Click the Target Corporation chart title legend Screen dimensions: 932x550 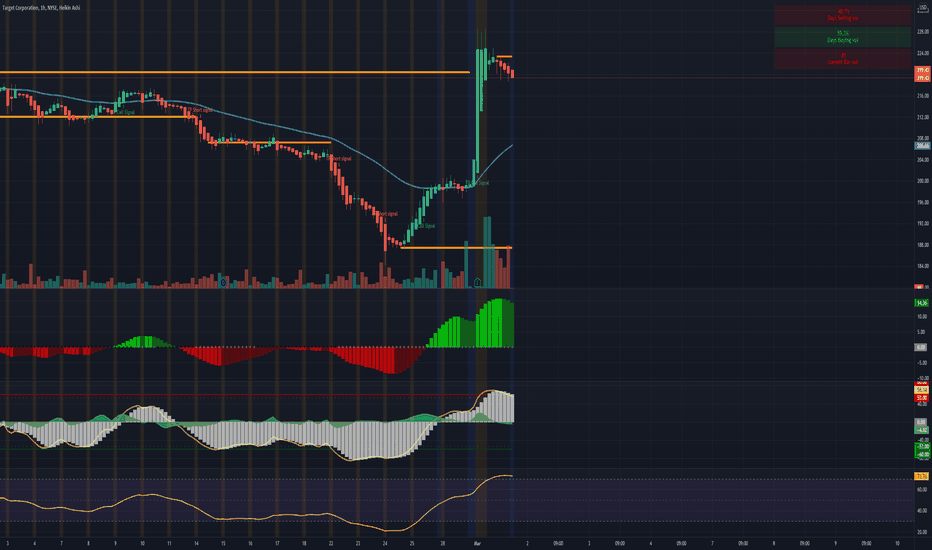coord(41,8)
